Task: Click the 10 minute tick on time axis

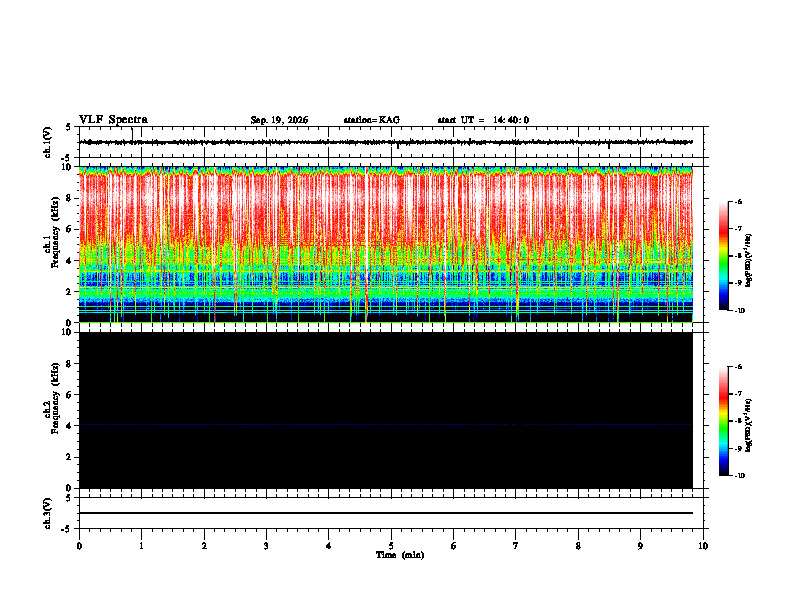Action: pos(703,546)
